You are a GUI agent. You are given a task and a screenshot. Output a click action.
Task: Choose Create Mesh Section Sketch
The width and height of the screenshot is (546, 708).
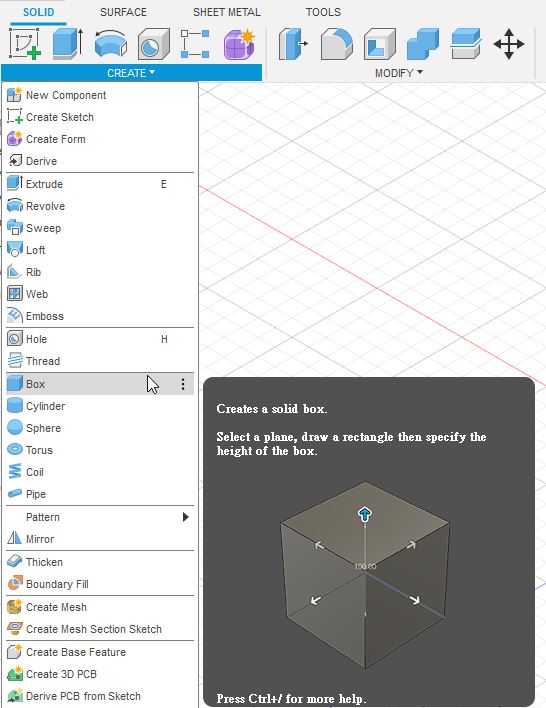tap(100, 629)
